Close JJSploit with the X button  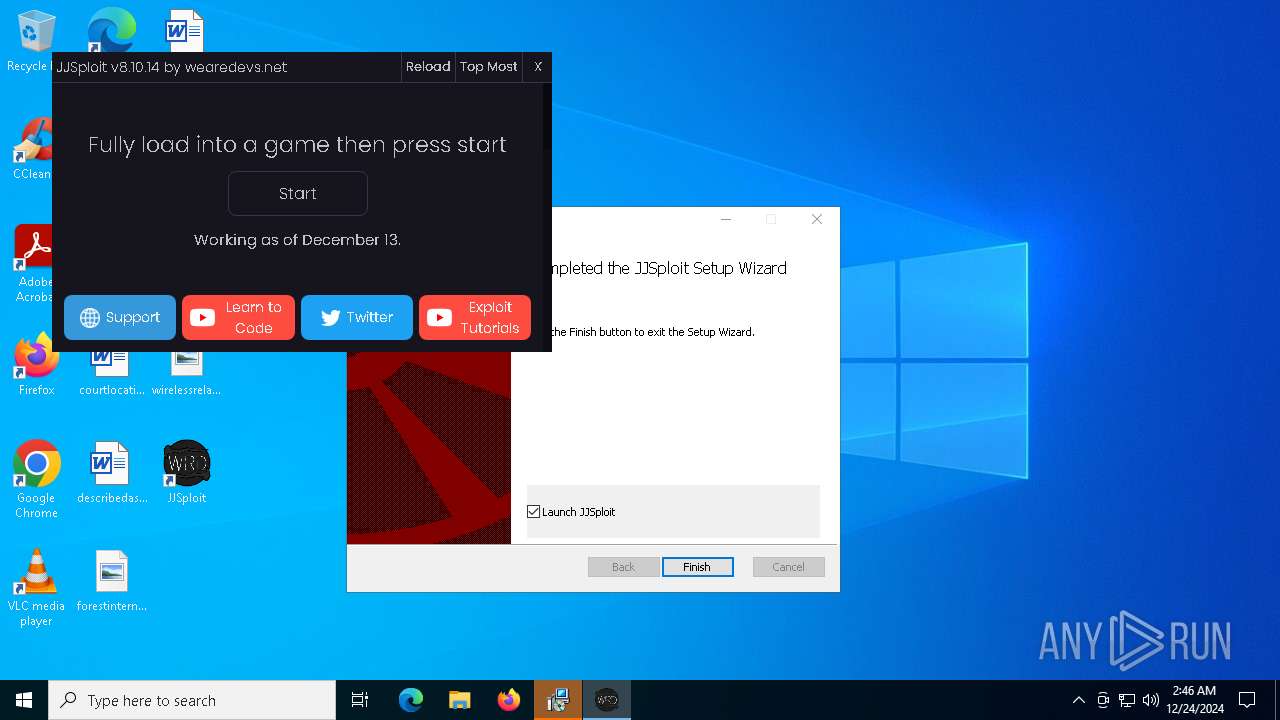(x=538, y=67)
